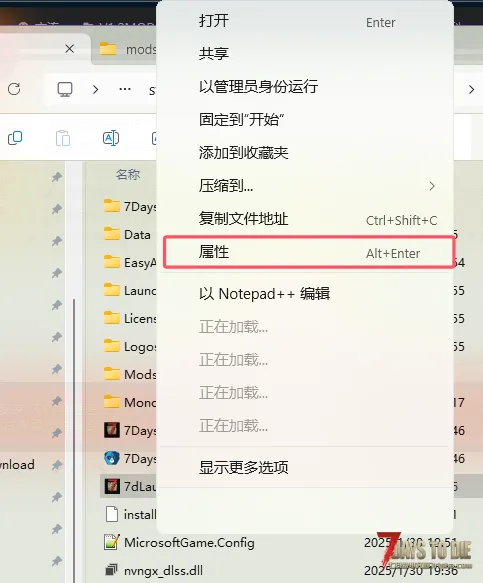The width and height of the screenshot is (483, 583).
Task: Expand the 压缩到 submenu arrow
Action: point(432,186)
